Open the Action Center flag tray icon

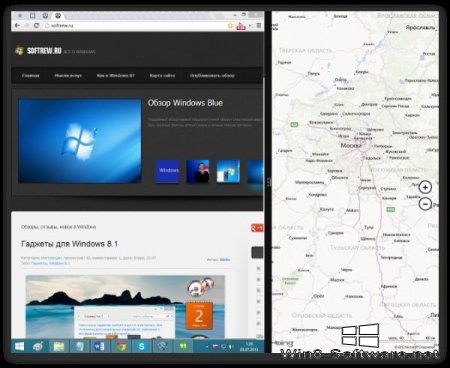tap(215, 347)
